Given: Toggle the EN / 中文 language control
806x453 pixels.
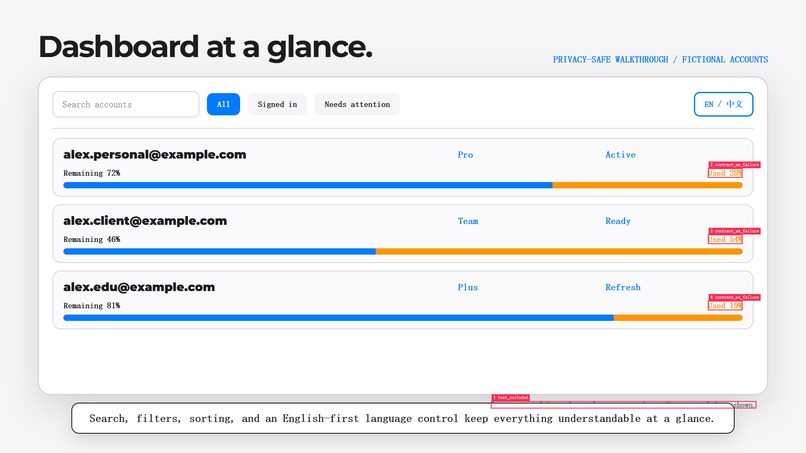Looking at the screenshot, I should click(723, 104).
